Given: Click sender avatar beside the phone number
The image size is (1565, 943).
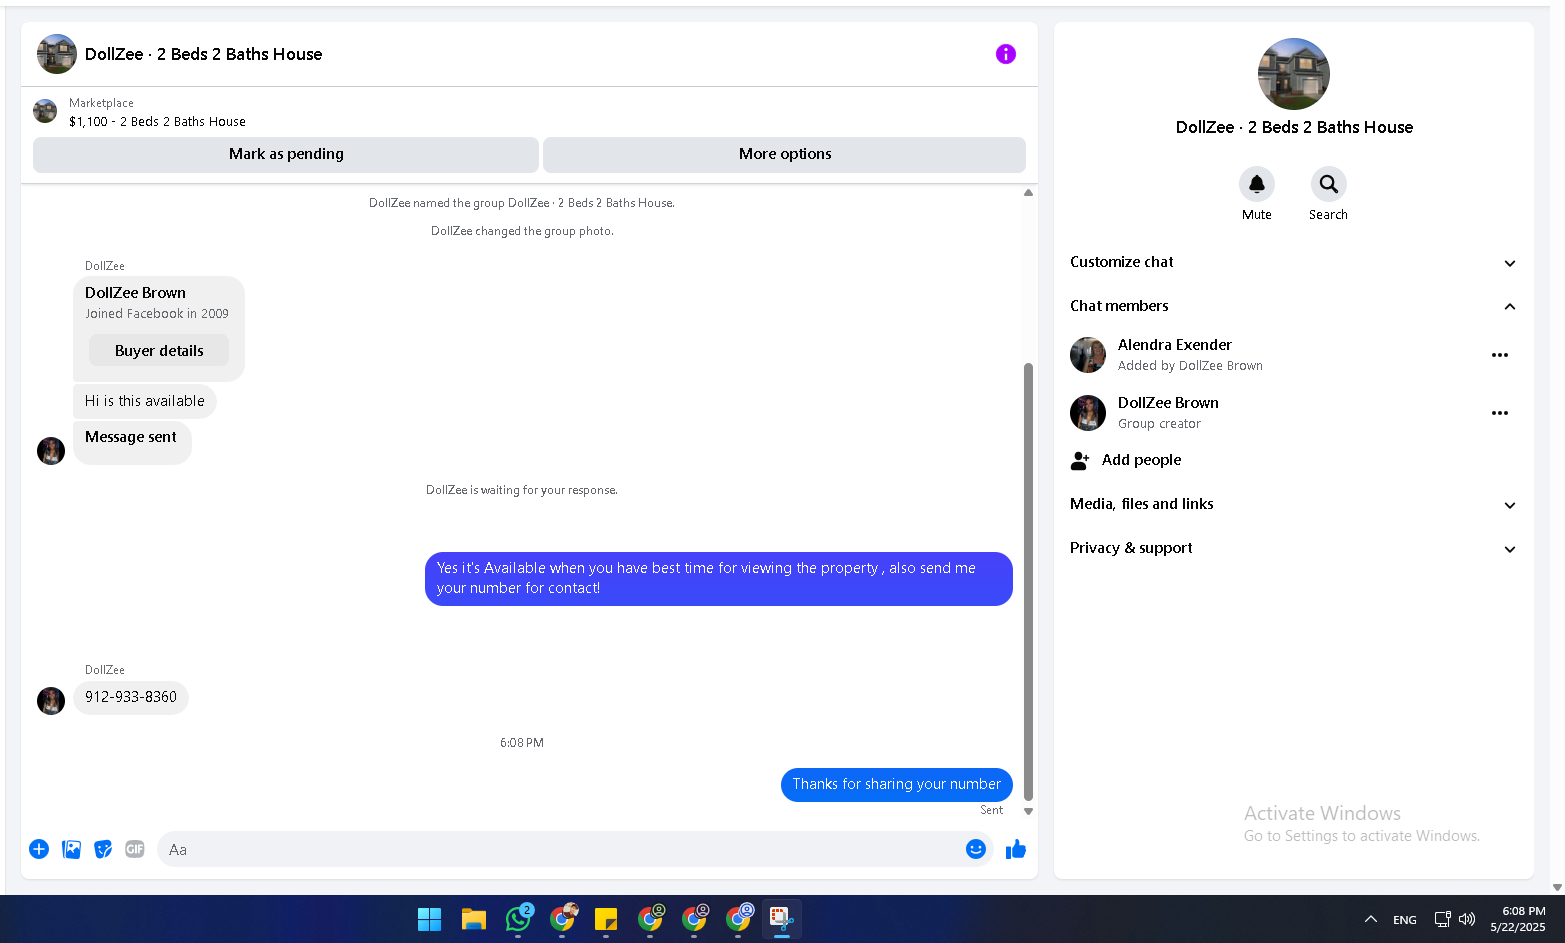Looking at the screenshot, I should [x=51, y=701].
